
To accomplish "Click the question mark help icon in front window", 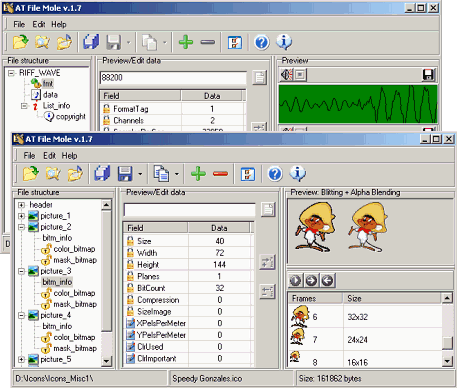I will coord(275,174).
